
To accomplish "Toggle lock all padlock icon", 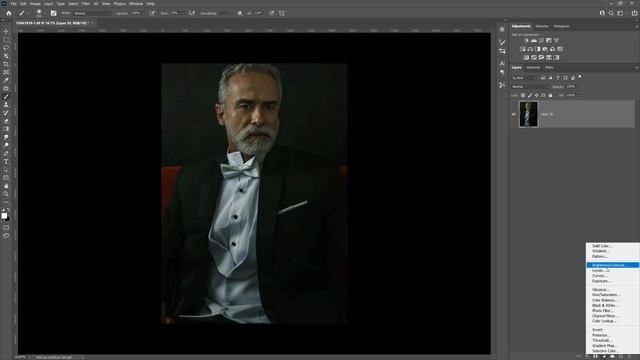I will point(551,95).
